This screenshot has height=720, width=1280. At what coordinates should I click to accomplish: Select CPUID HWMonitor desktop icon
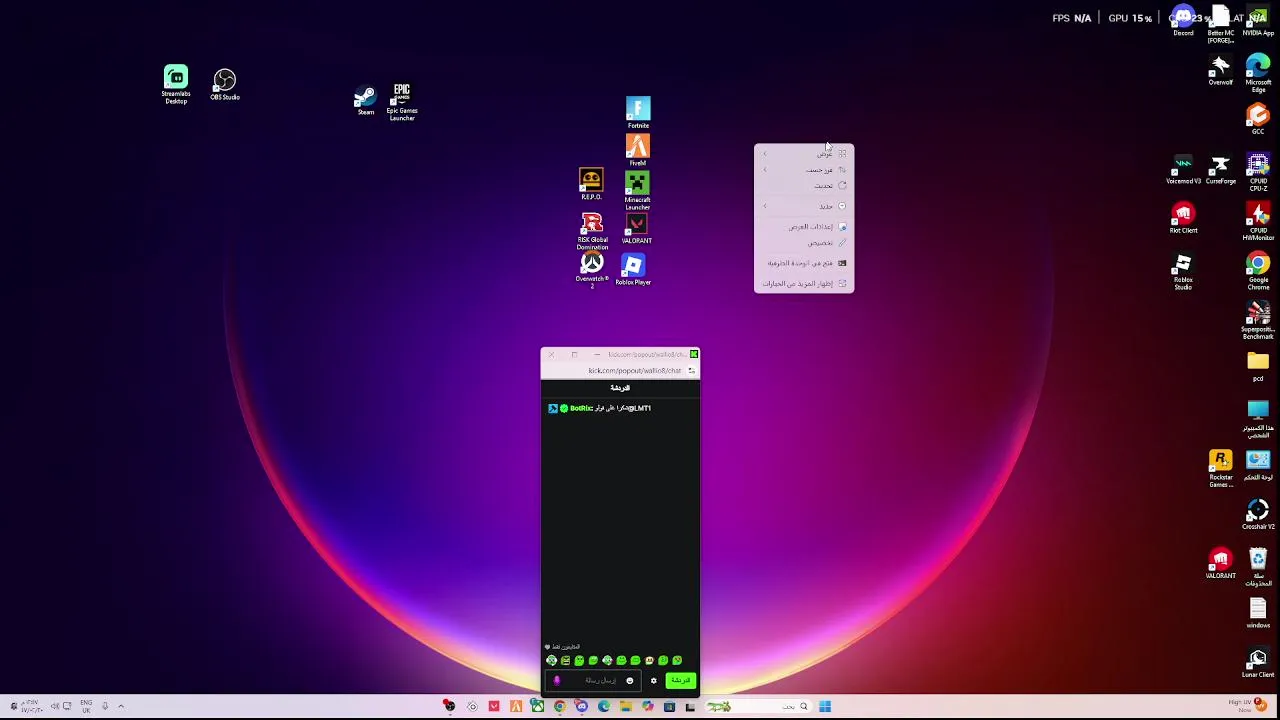(x=1258, y=222)
